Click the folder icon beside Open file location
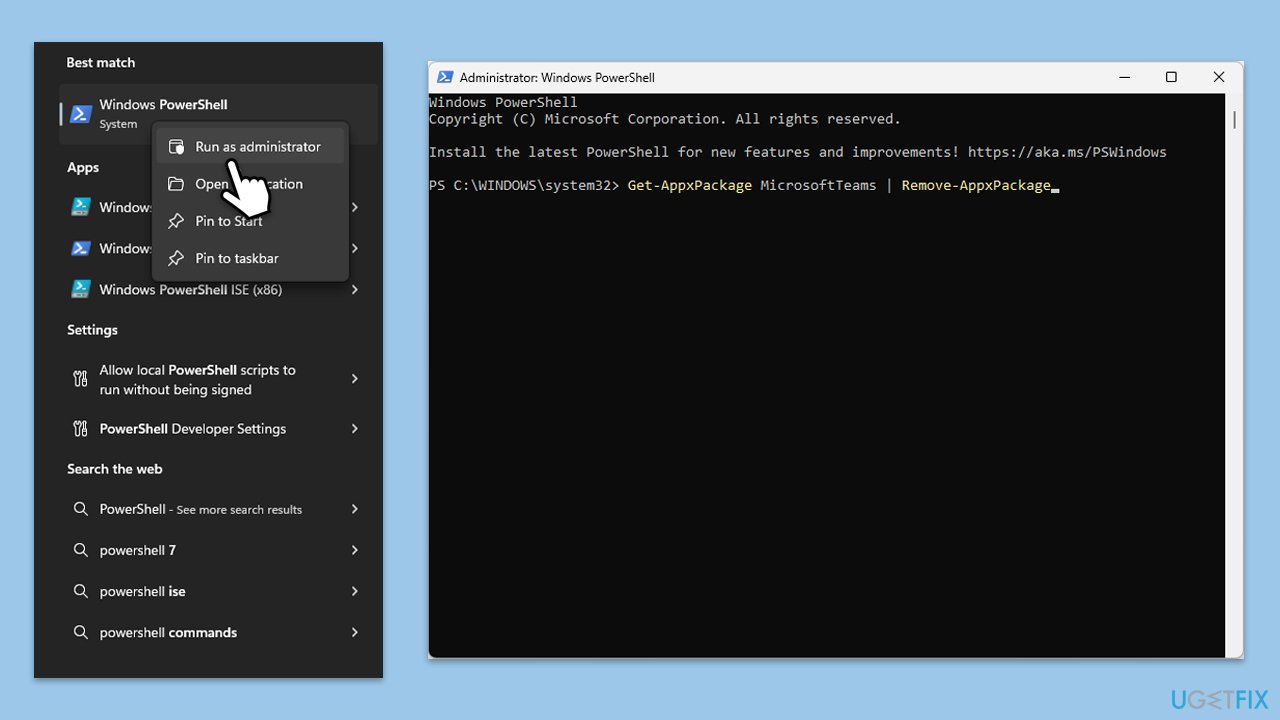Image resolution: width=1280 pixels, height=720 pixels. click(176, 184)
